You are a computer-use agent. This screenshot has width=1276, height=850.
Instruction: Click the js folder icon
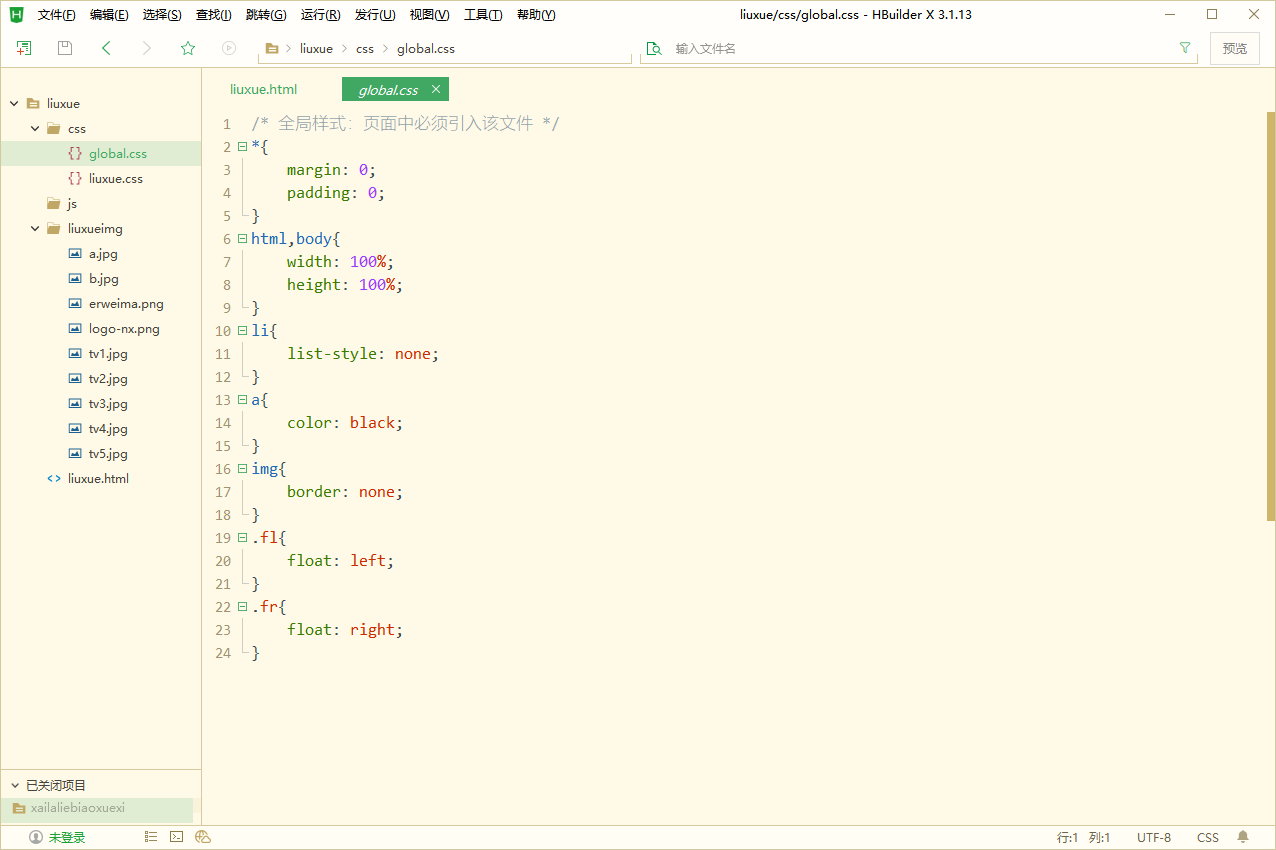54,204
